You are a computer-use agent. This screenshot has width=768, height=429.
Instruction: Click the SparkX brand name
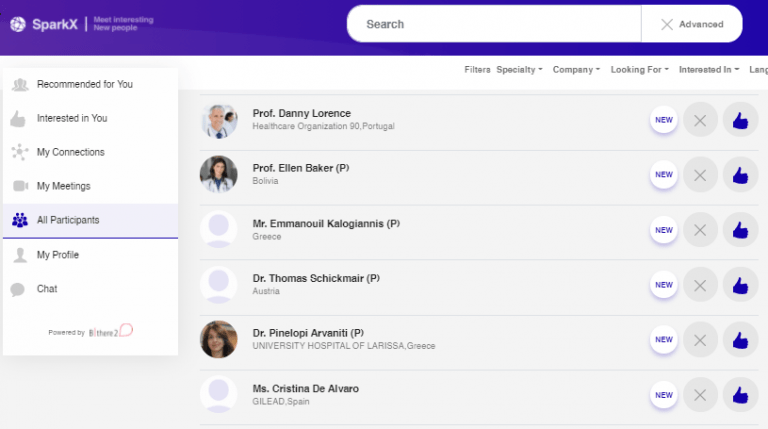tap(55, 24)
